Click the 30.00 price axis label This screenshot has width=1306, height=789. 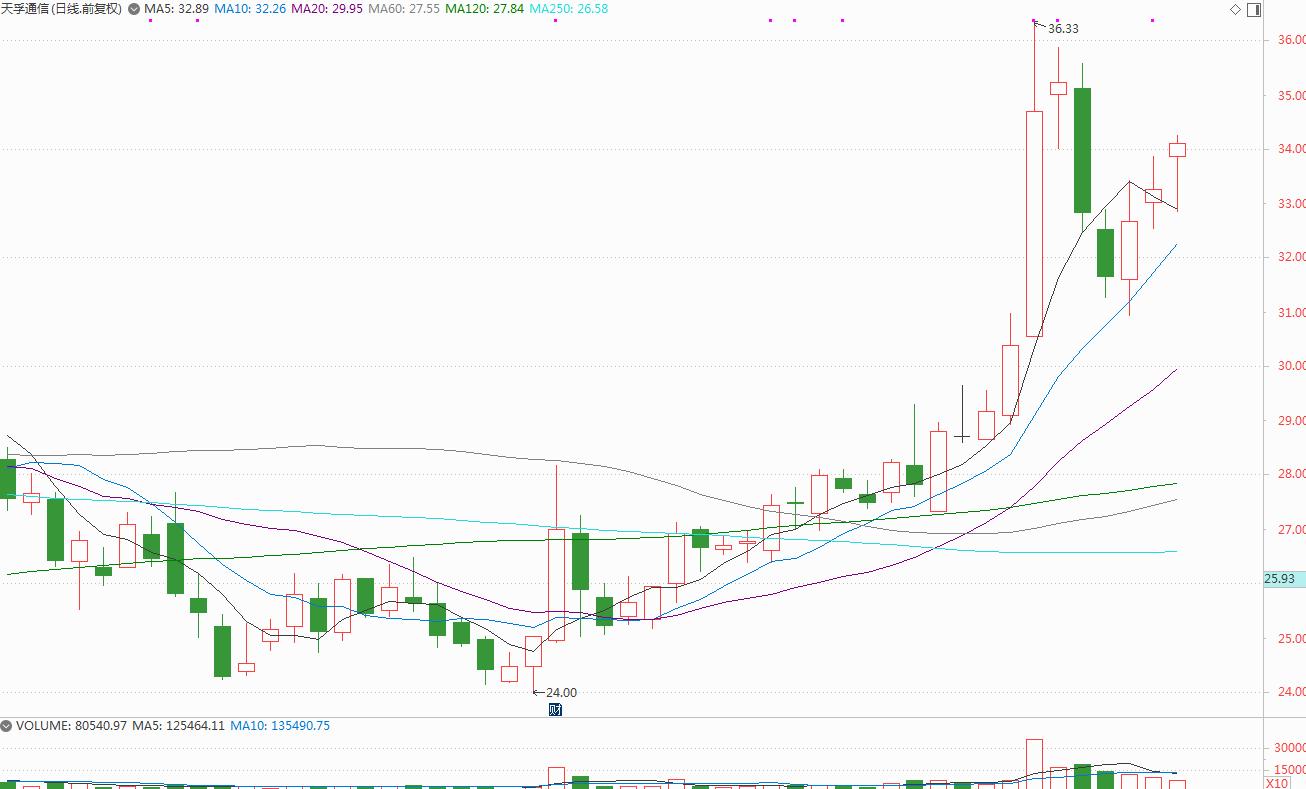tap(1291, 366)
